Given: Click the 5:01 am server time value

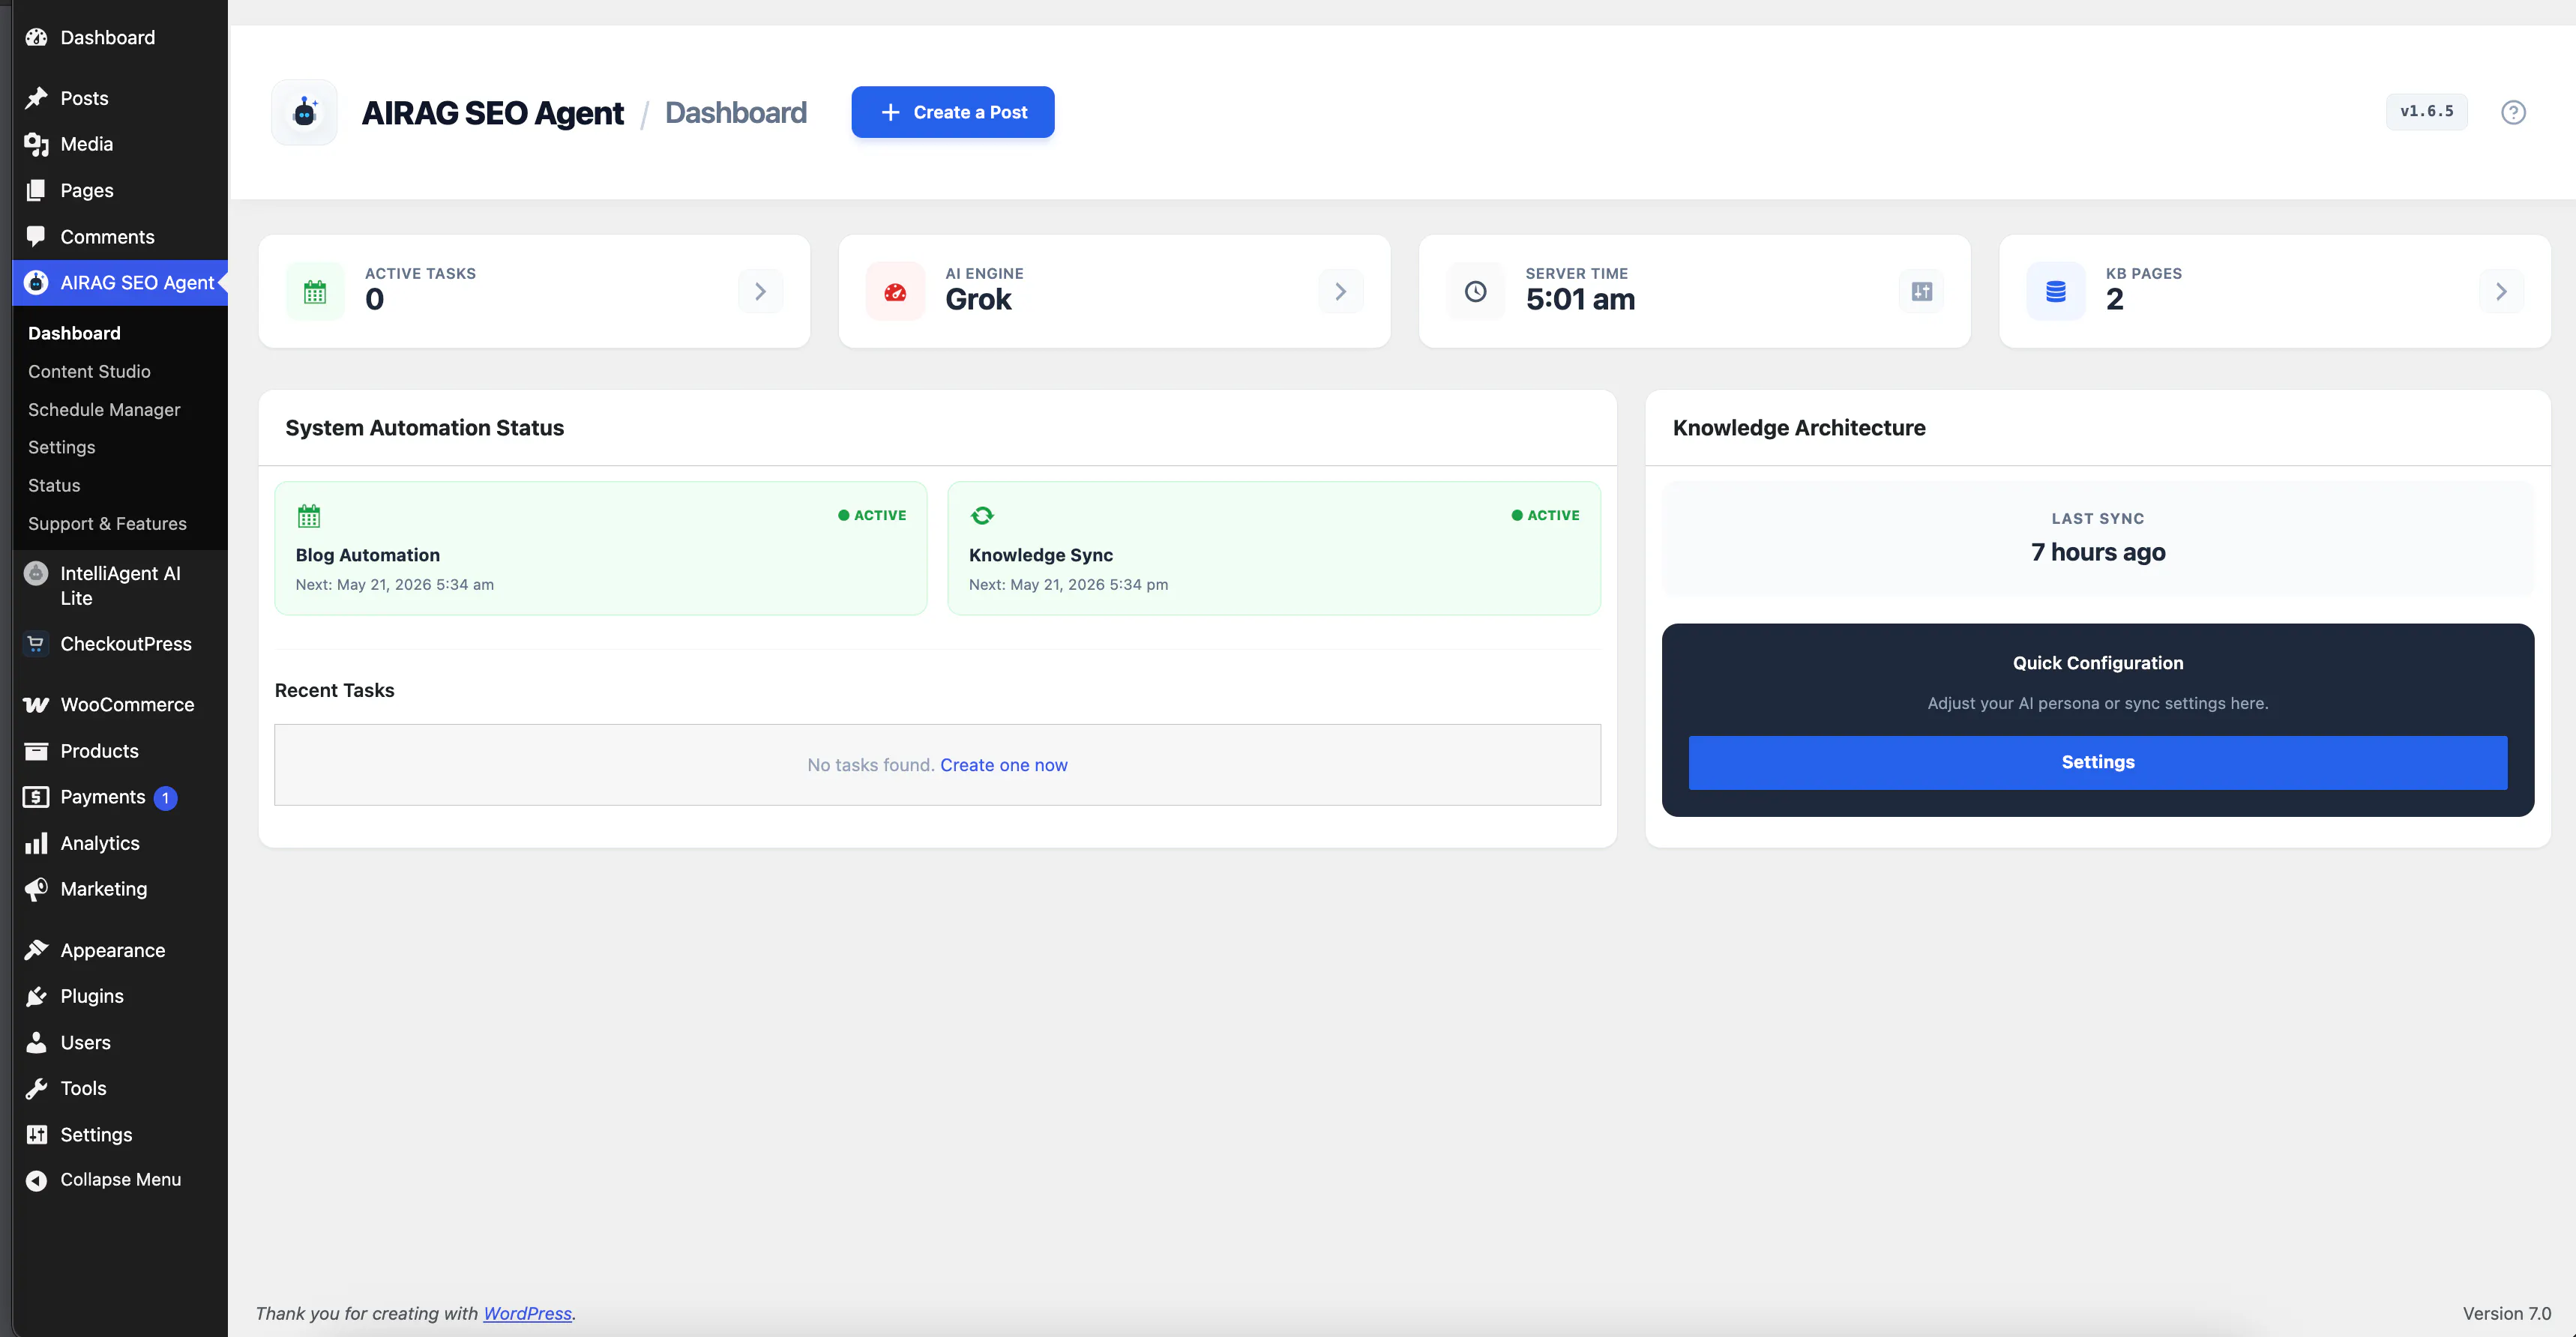Looking at the screenshot, I should point(1580,299).
